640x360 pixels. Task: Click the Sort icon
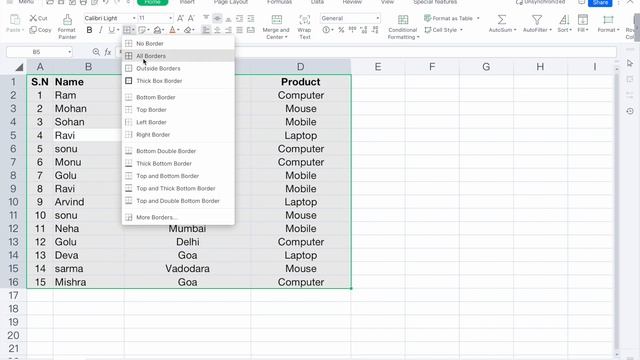tap(564, 20)
